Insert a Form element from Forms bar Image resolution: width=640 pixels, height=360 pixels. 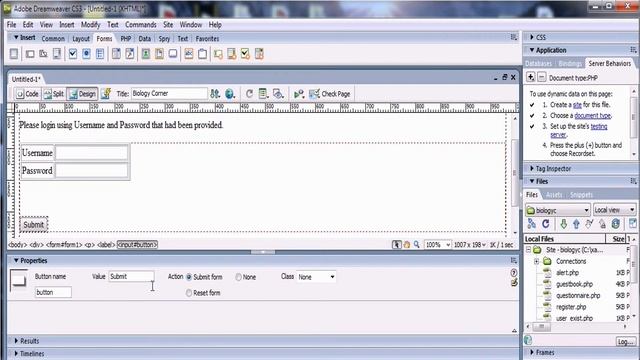14,54
